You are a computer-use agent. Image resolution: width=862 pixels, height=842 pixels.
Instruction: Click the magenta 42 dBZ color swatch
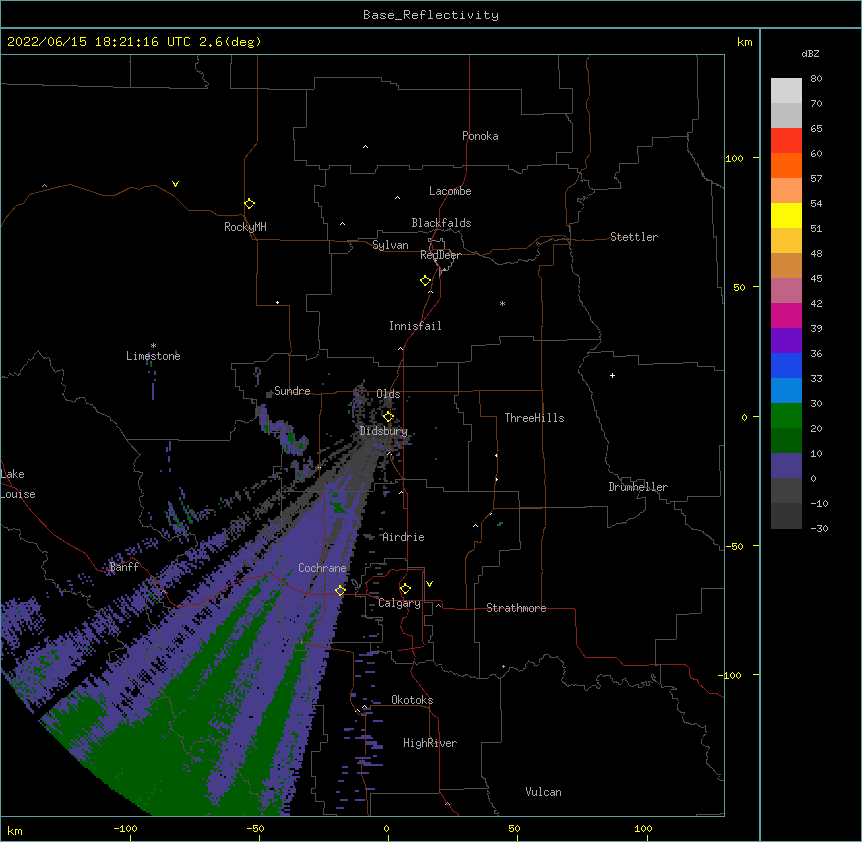[x=786, y=315]
